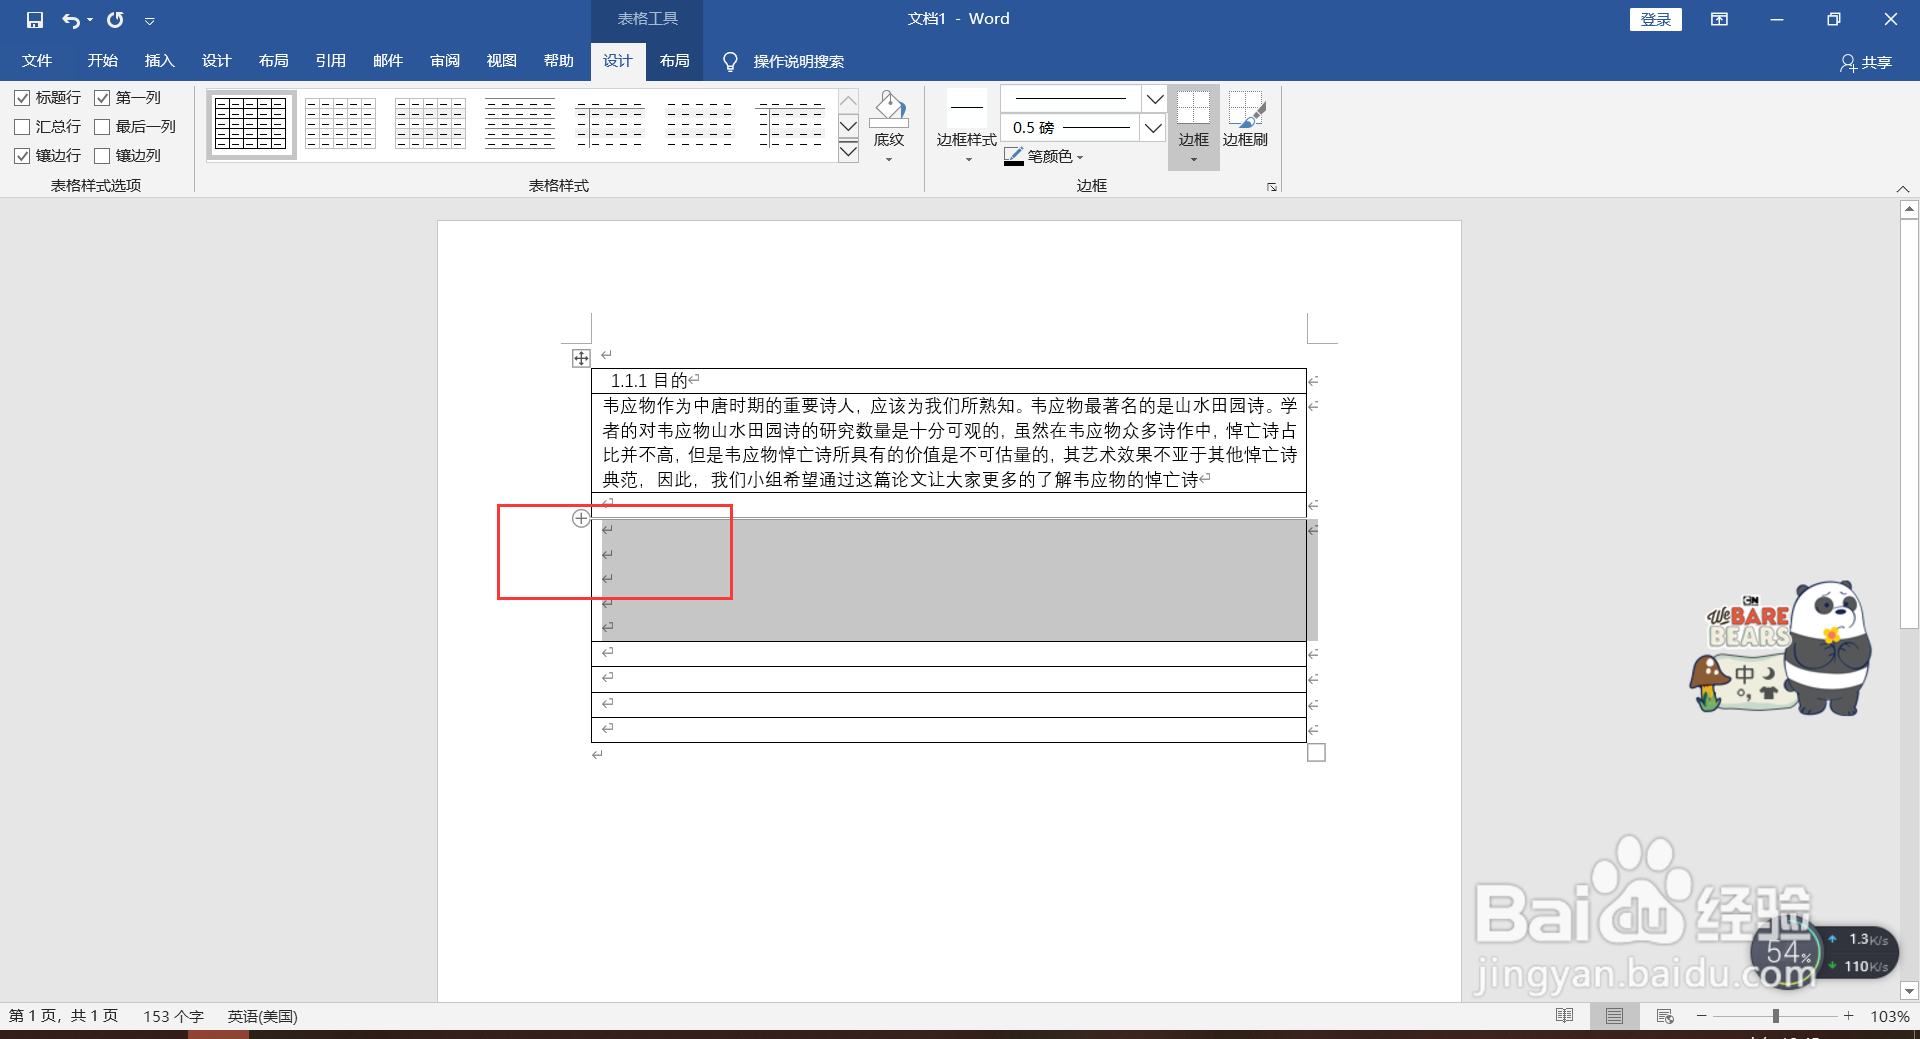Open the 笔颜色 pen color picker

(x=1044, y=156)
